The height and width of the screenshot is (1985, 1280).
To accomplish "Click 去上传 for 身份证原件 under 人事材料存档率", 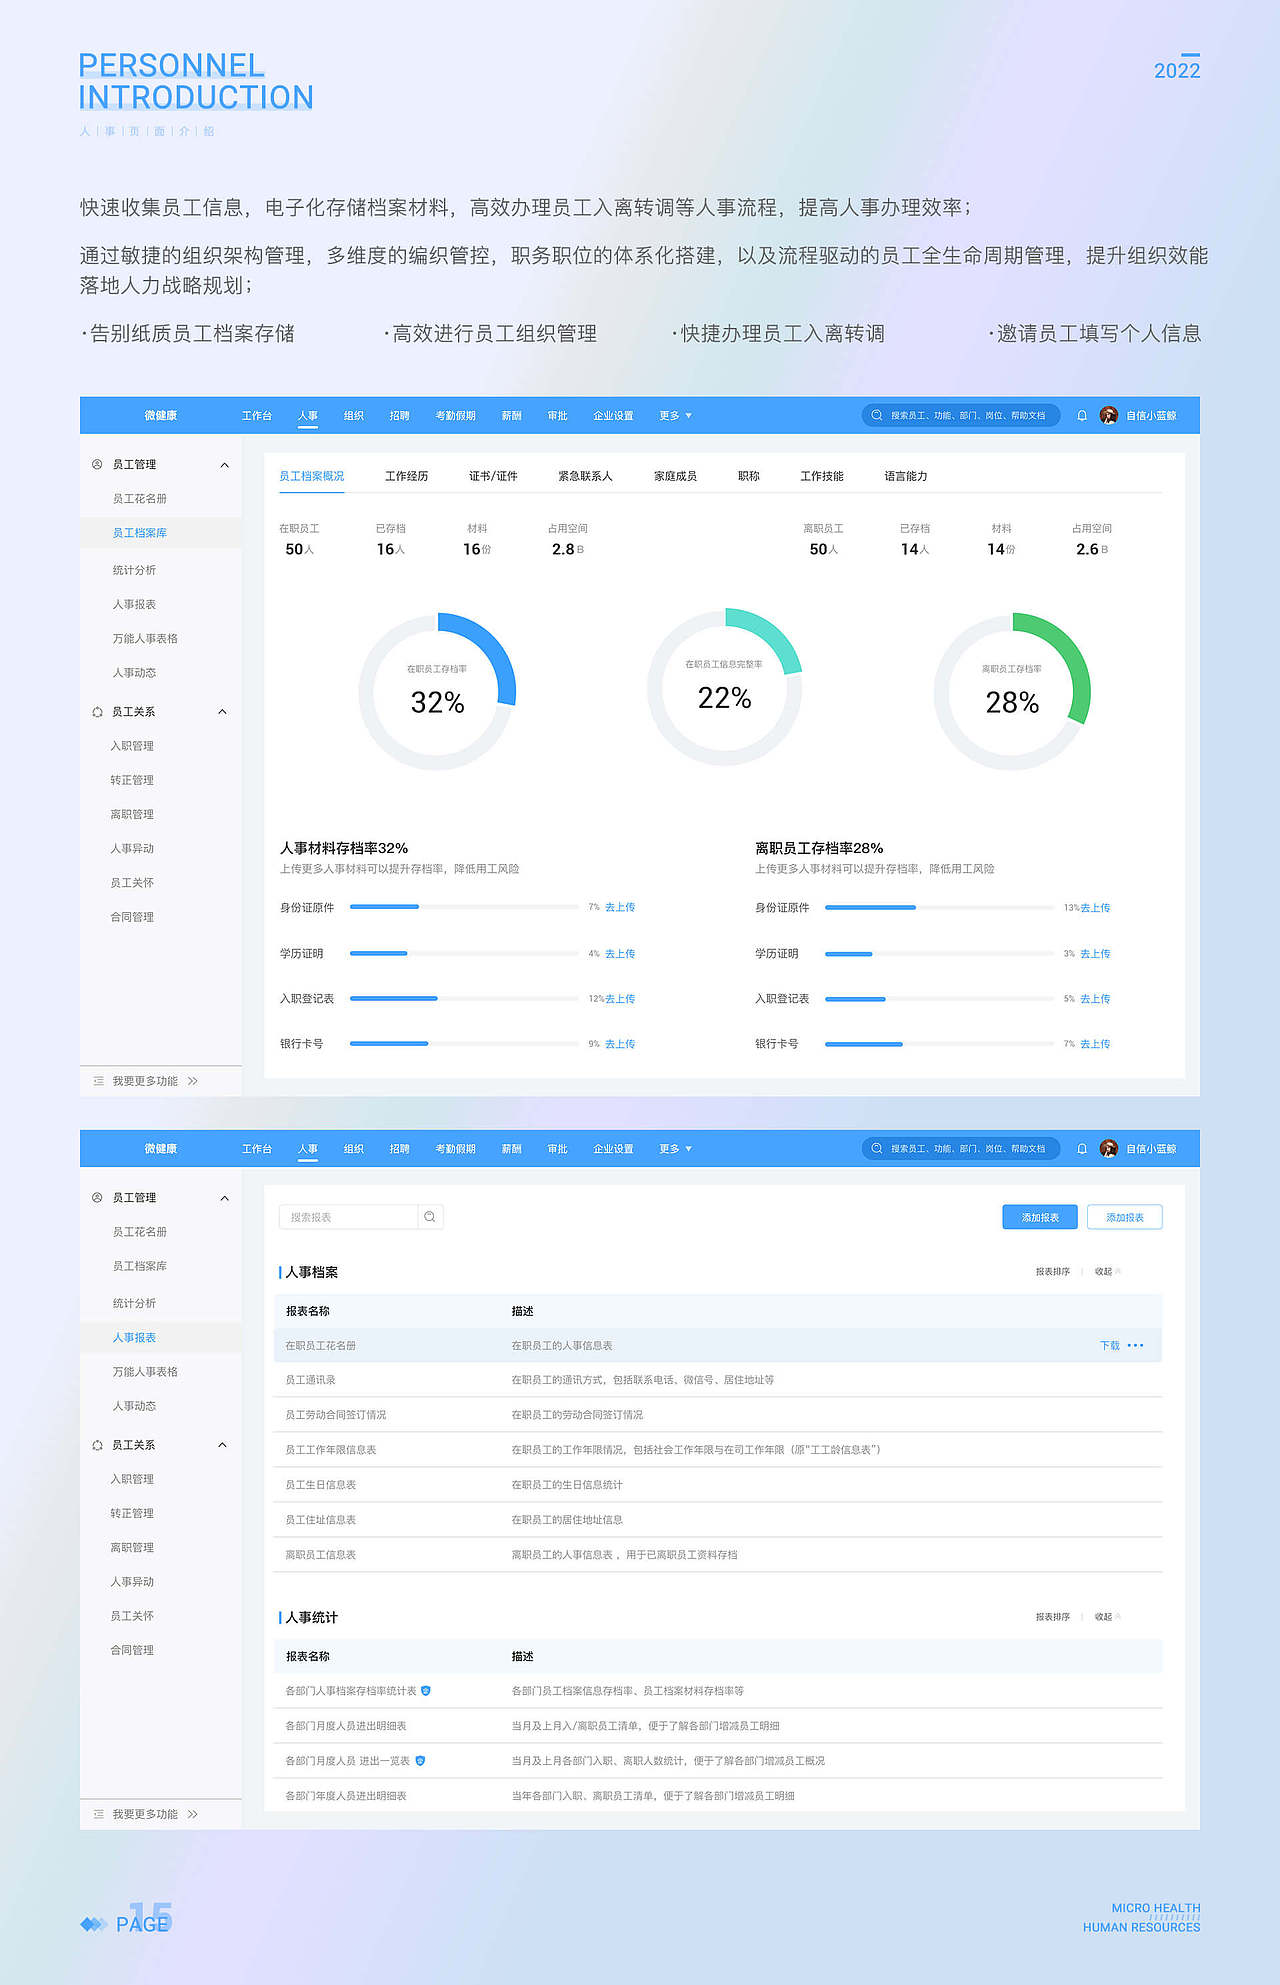I will click(620, 908).
